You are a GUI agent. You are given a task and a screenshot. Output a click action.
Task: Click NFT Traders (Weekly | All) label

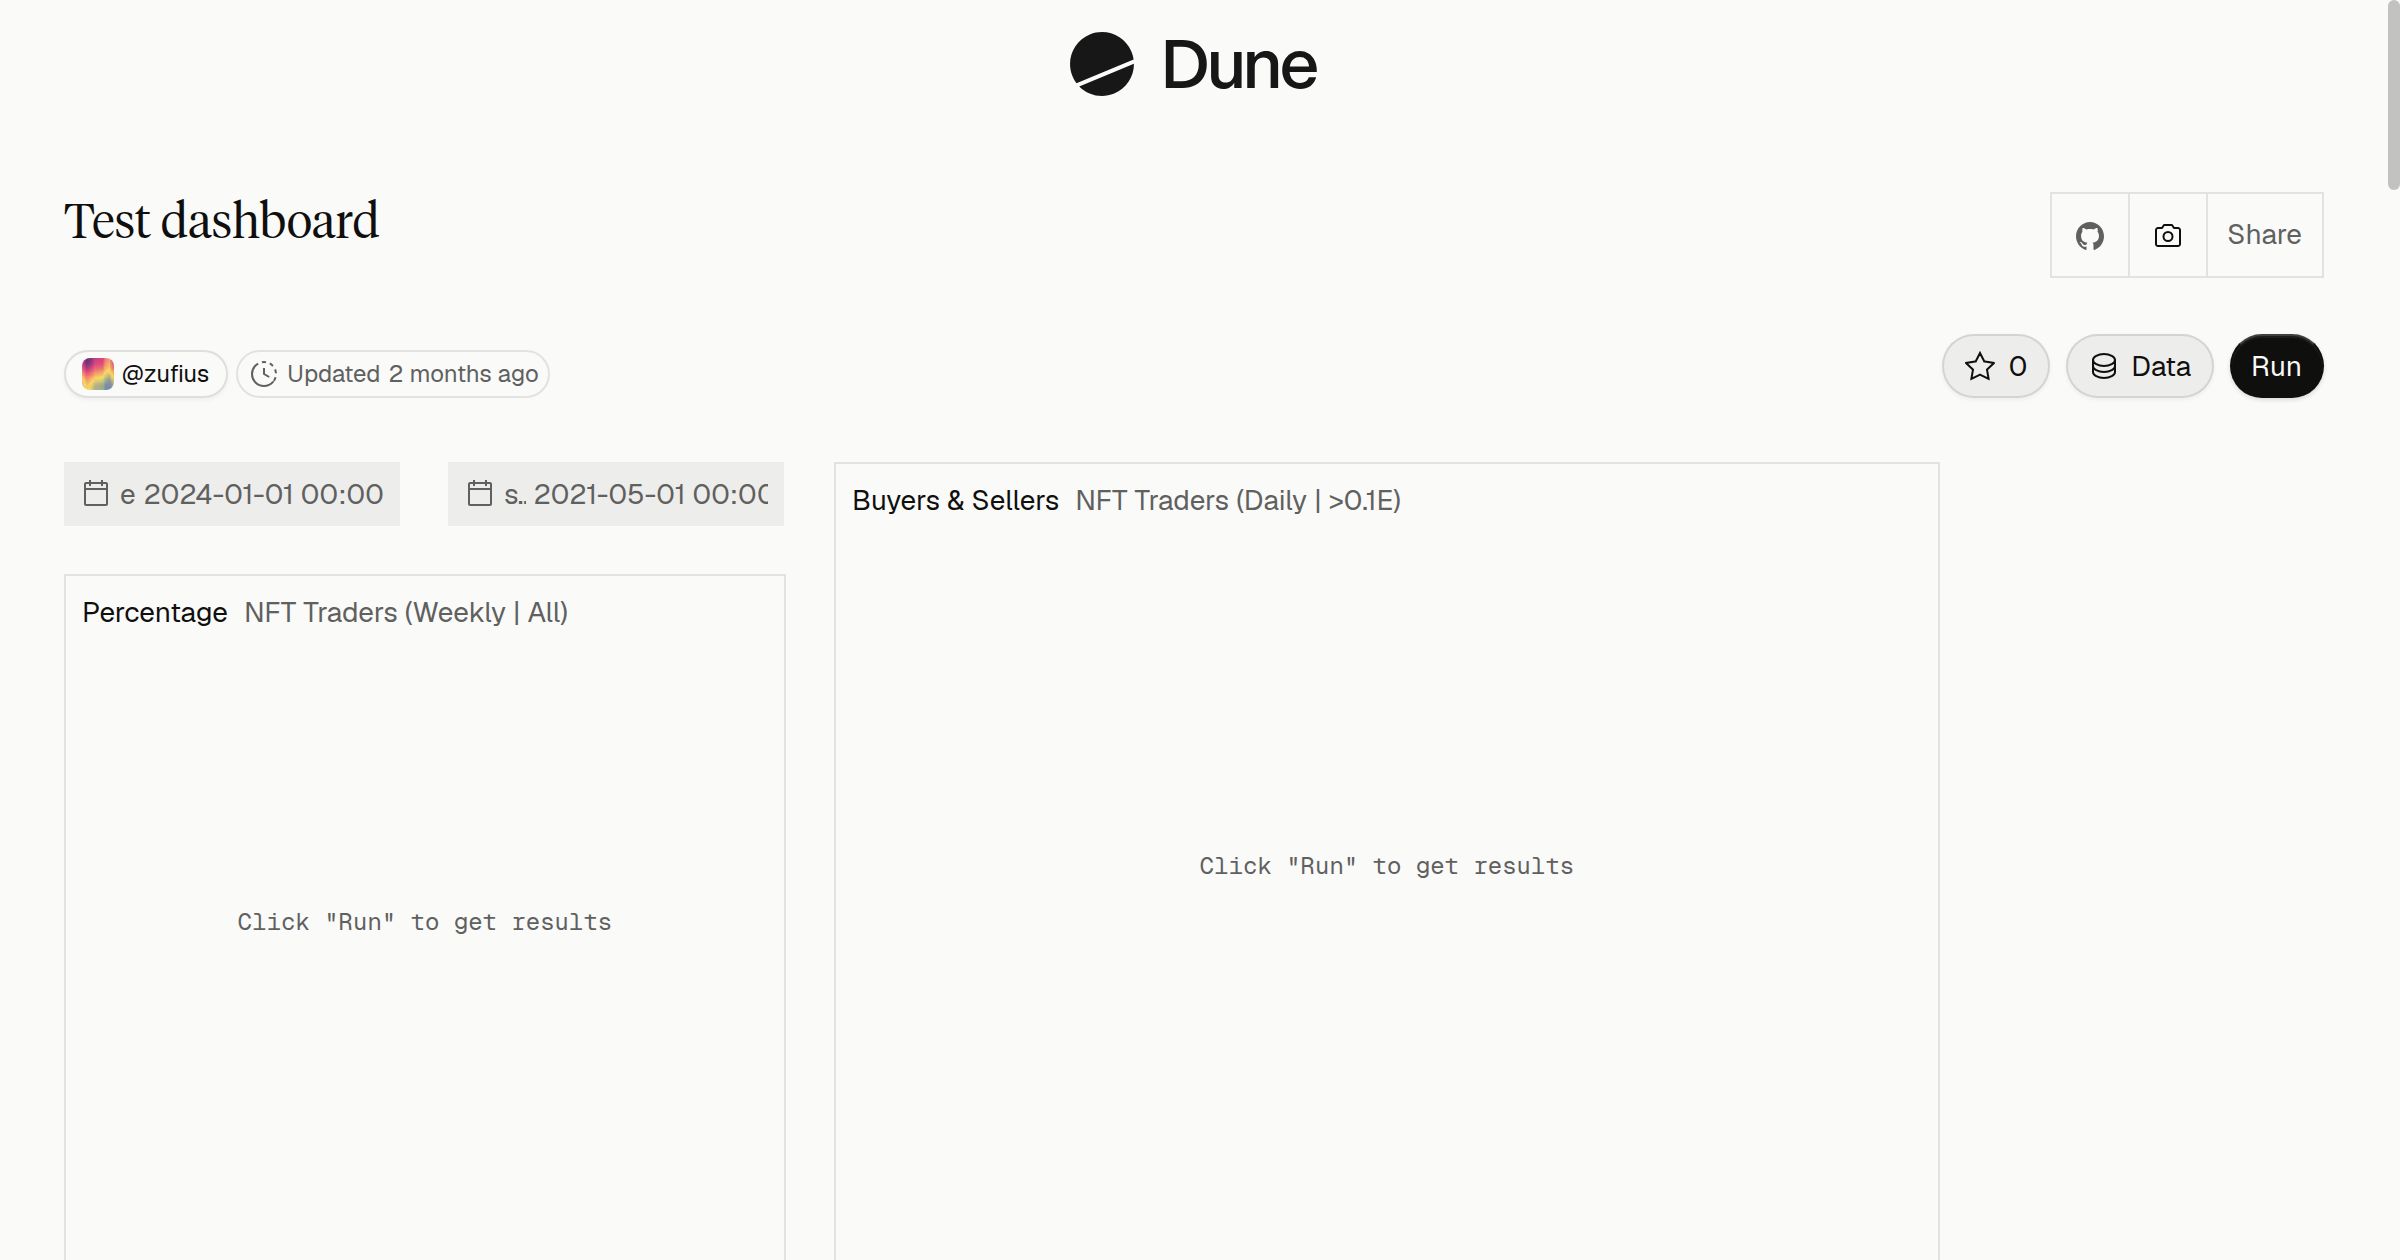click(x=406, y=612)
